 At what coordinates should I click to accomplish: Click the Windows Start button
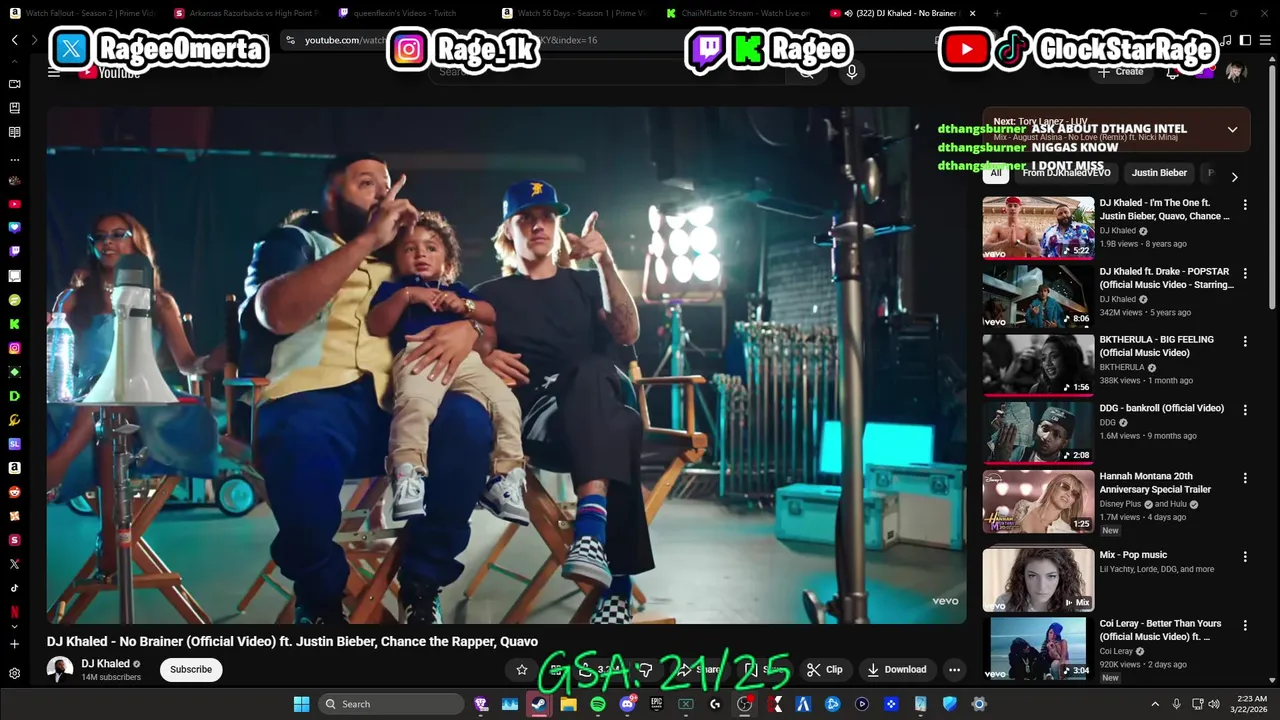(301, 704)
